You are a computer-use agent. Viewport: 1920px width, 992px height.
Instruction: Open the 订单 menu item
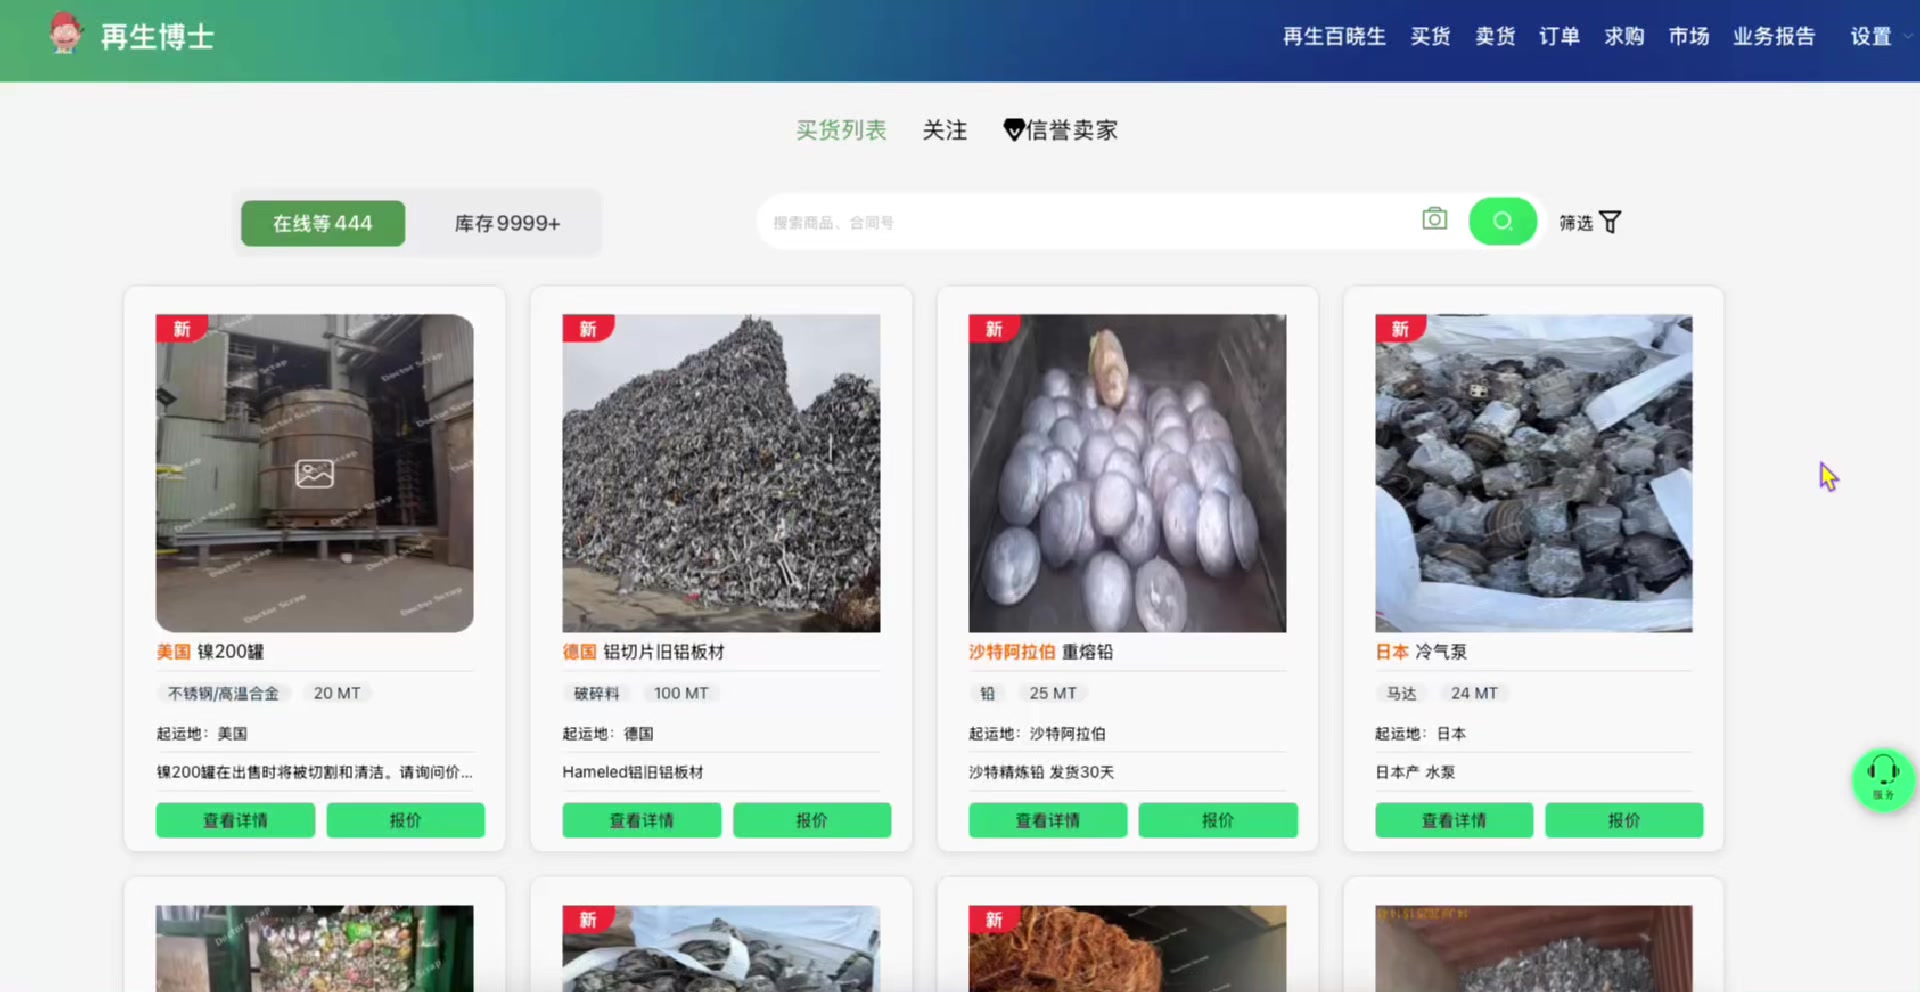pyautogui.click(x=1559, y=37)
